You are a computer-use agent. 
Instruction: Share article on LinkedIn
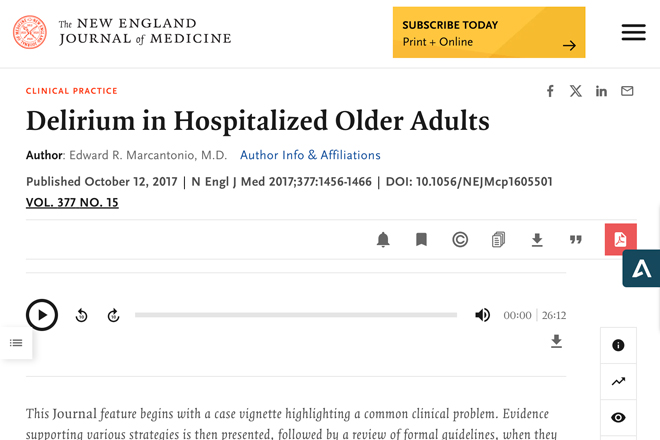[x=601, y=91]
